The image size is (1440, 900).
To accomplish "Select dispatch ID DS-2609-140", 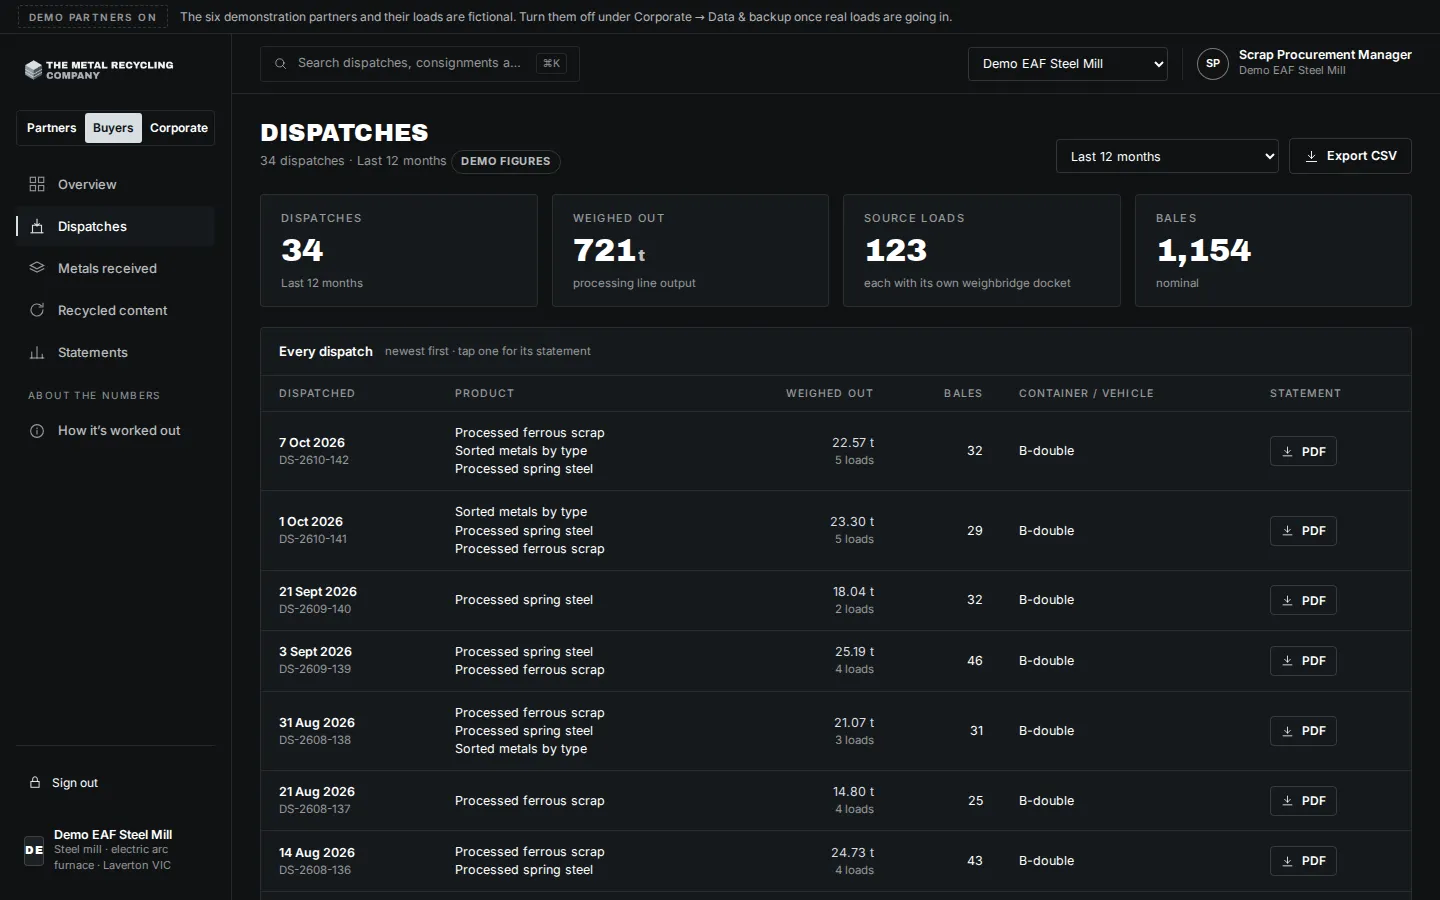I will pyautogui.click(x=315, y=609).
